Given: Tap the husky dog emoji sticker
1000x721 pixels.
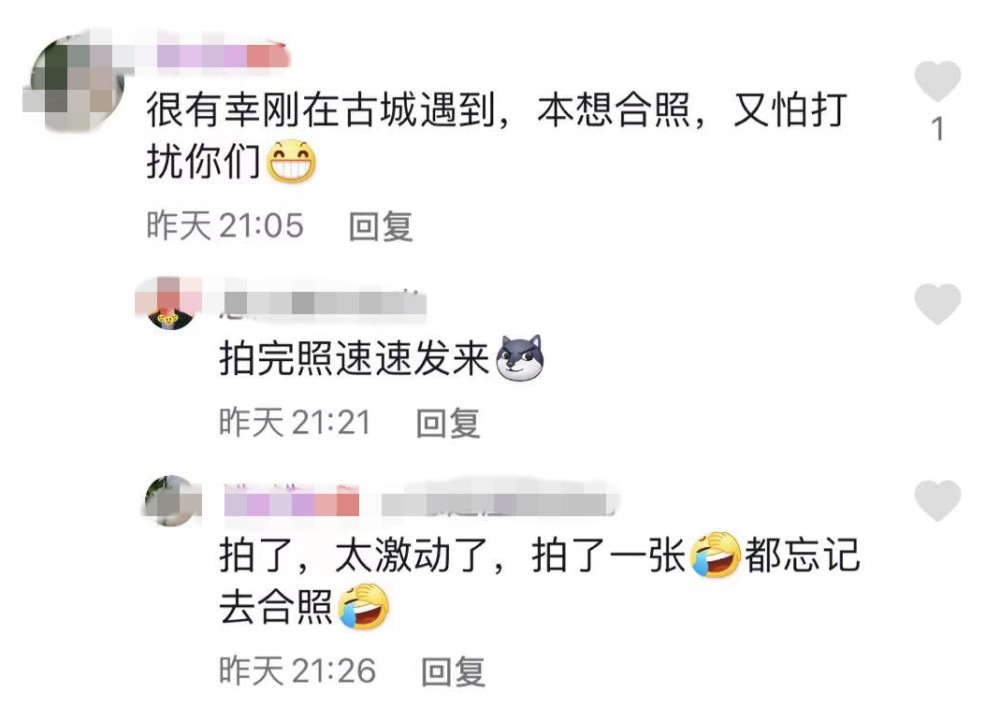Looking at the screenshot, I should (520, 358).
